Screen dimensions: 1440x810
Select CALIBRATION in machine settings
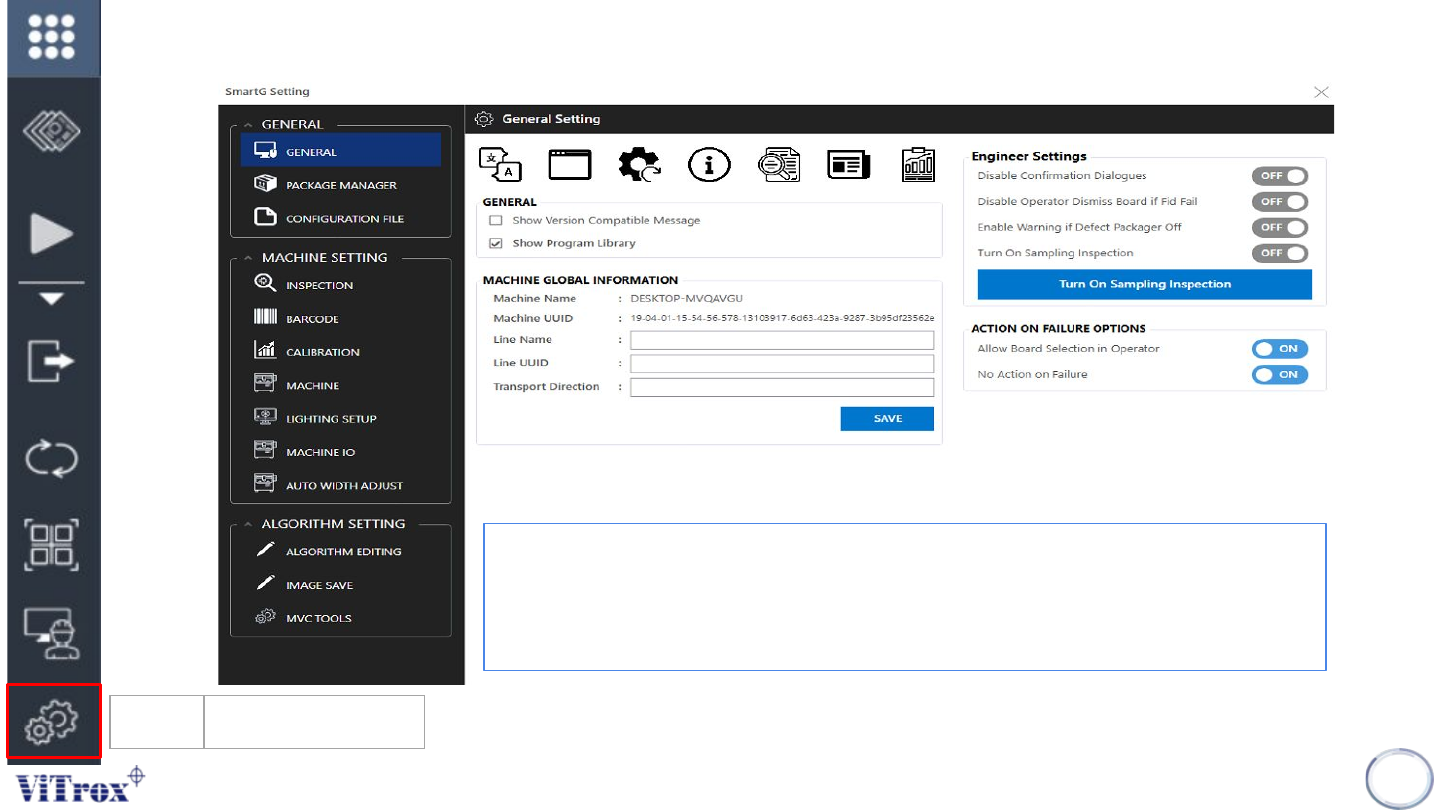(x=322, y=352)
